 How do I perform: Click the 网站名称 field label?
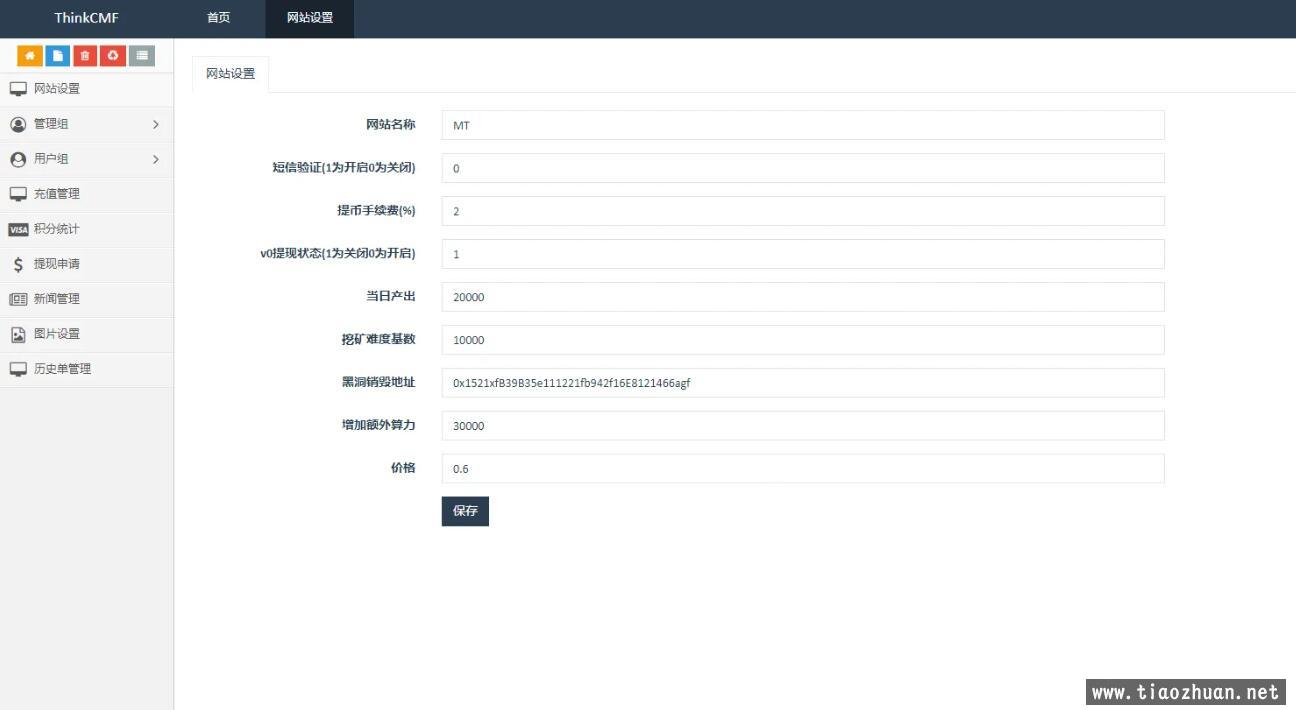pos(390,125)
